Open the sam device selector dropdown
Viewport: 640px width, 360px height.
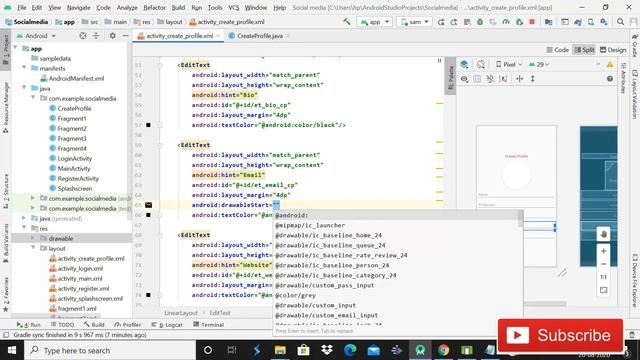click(x=415, y=22)
